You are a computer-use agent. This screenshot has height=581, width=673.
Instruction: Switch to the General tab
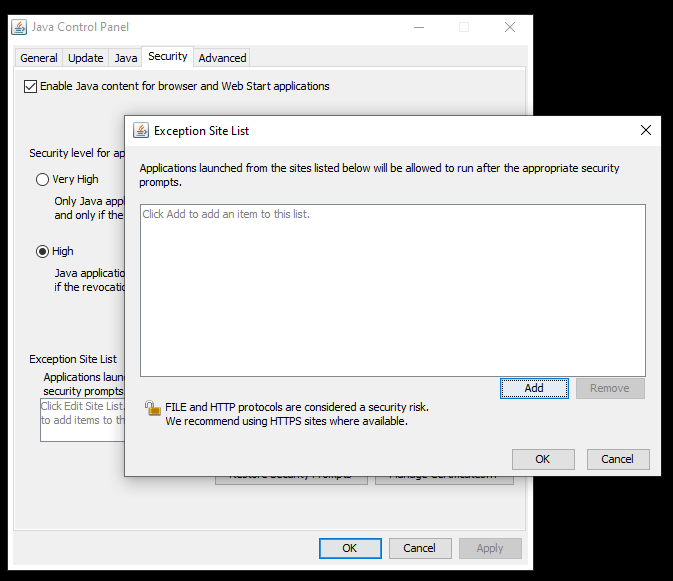click(x=39, y=58)
